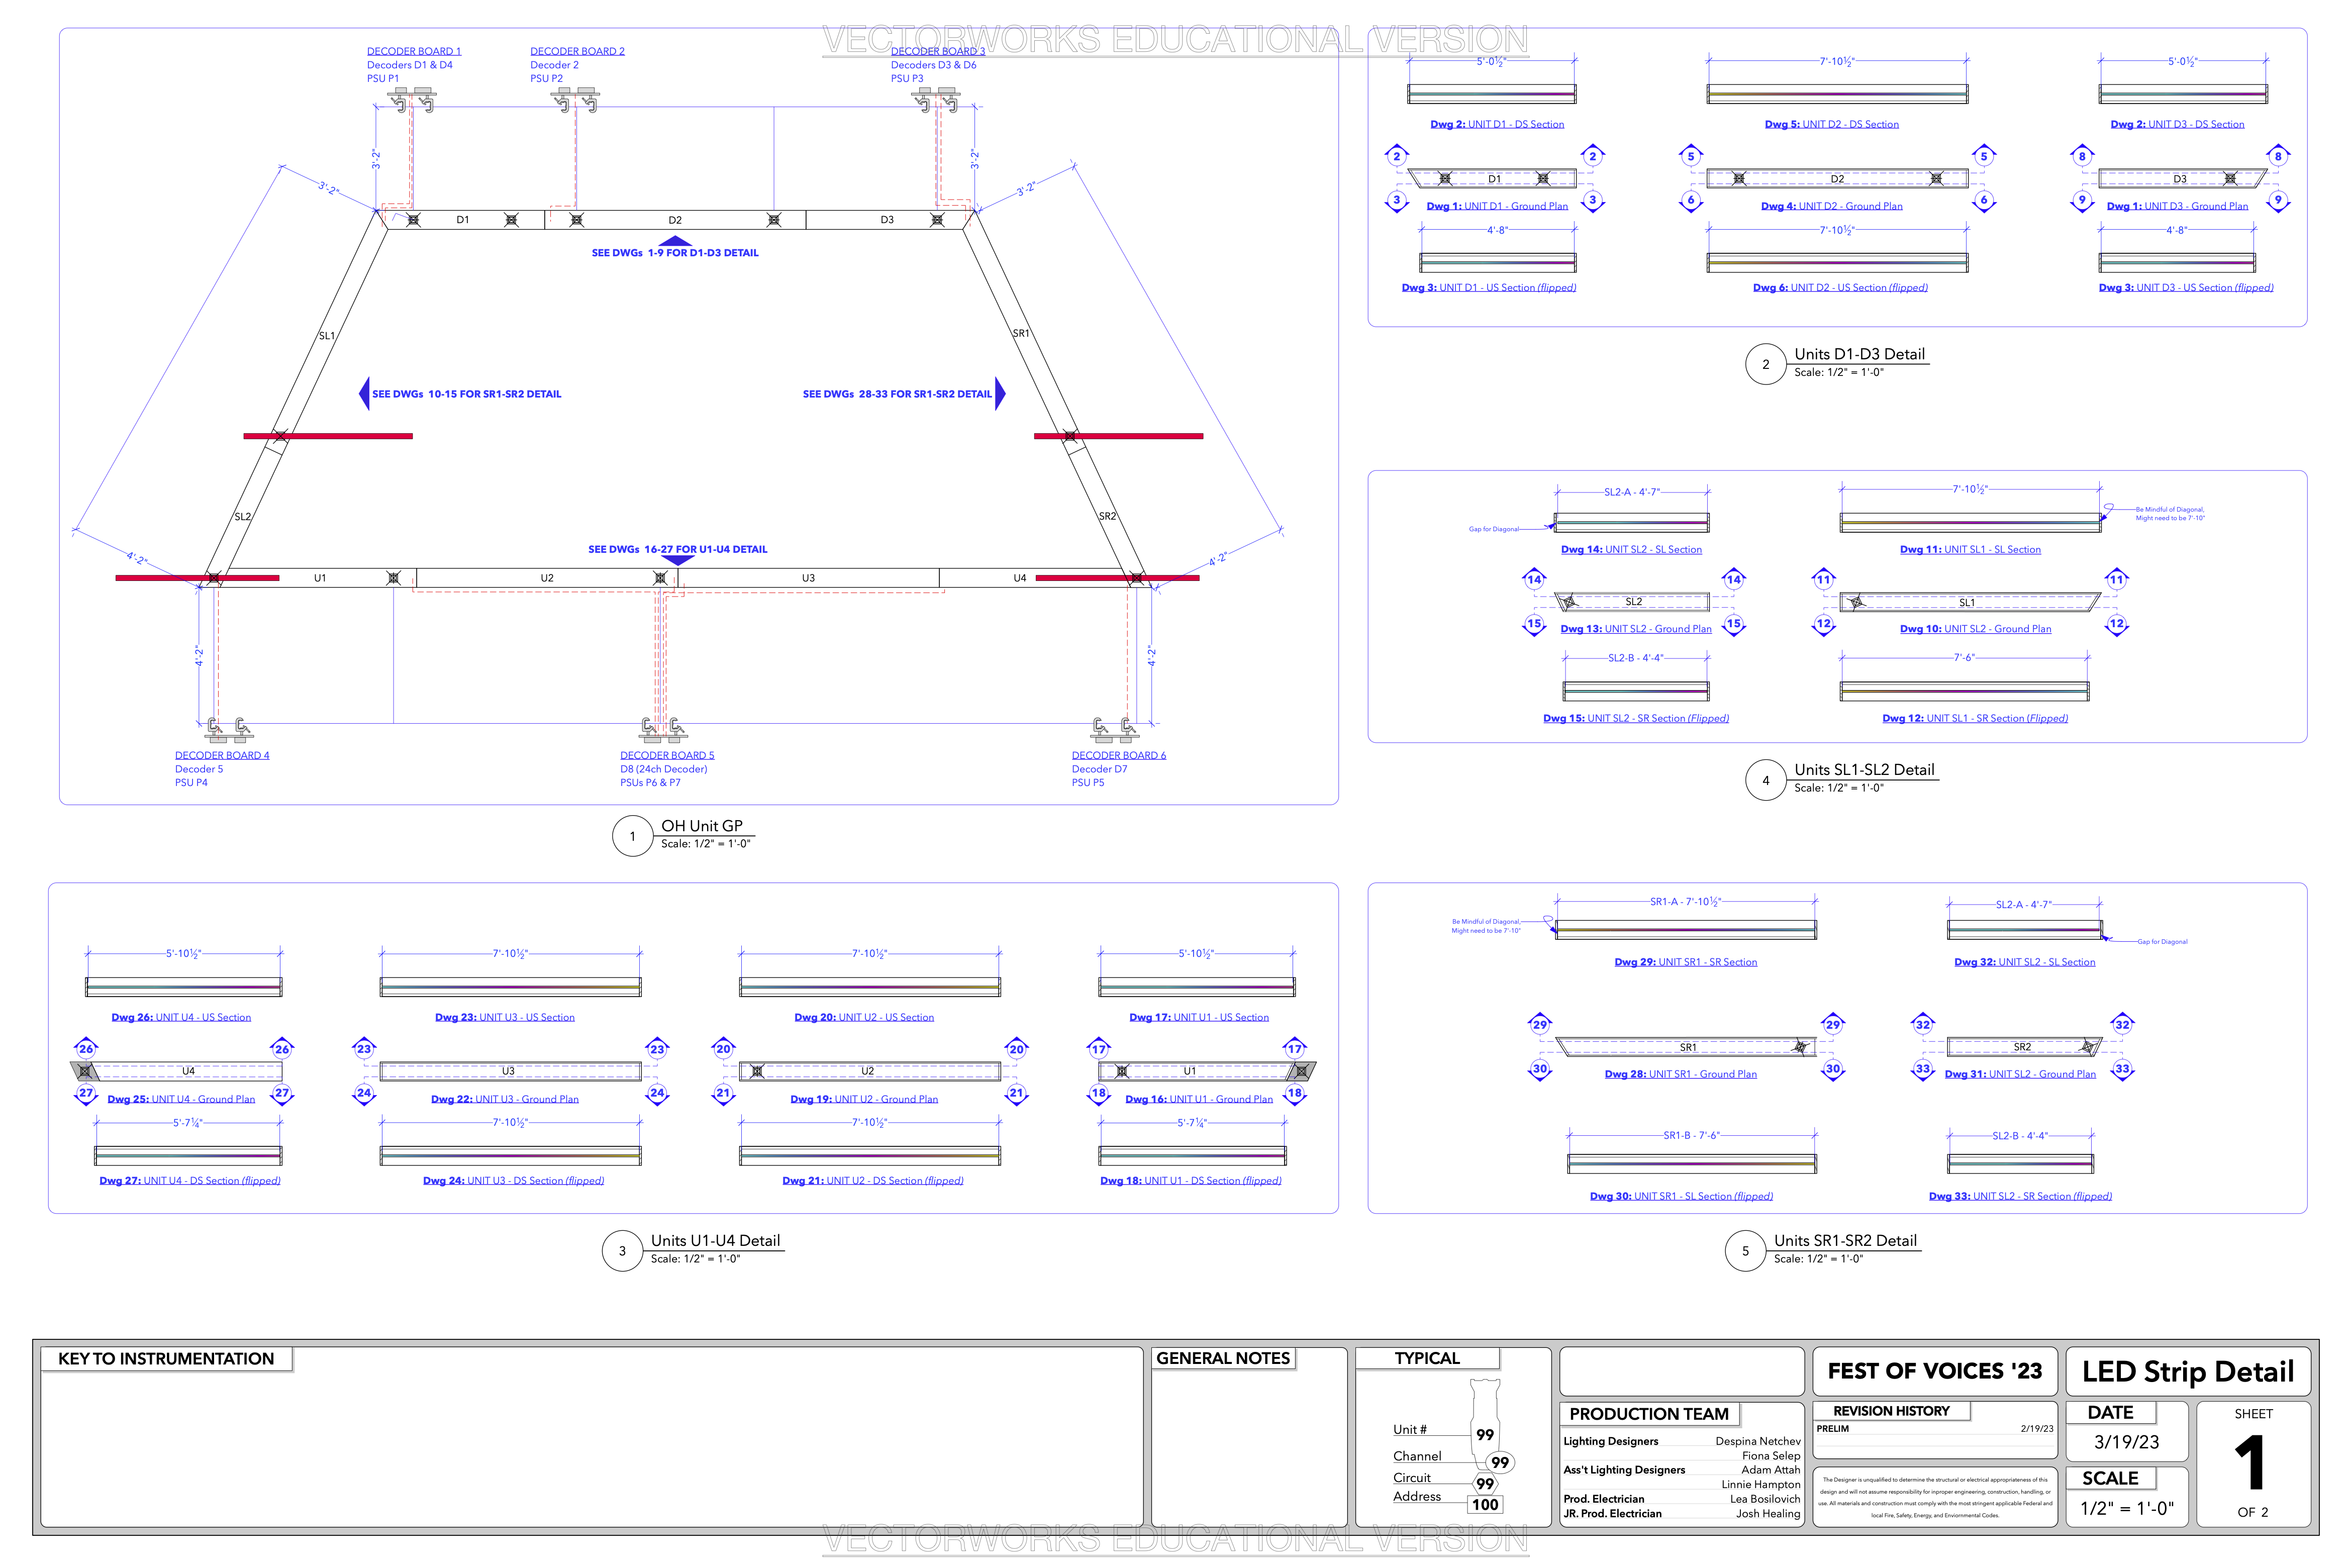Open Dwg 29: UNIT SR1 - SR Section link
Viewport: 2352px width, 1568px height.
pyautogui.click(x=1685, y=962)
